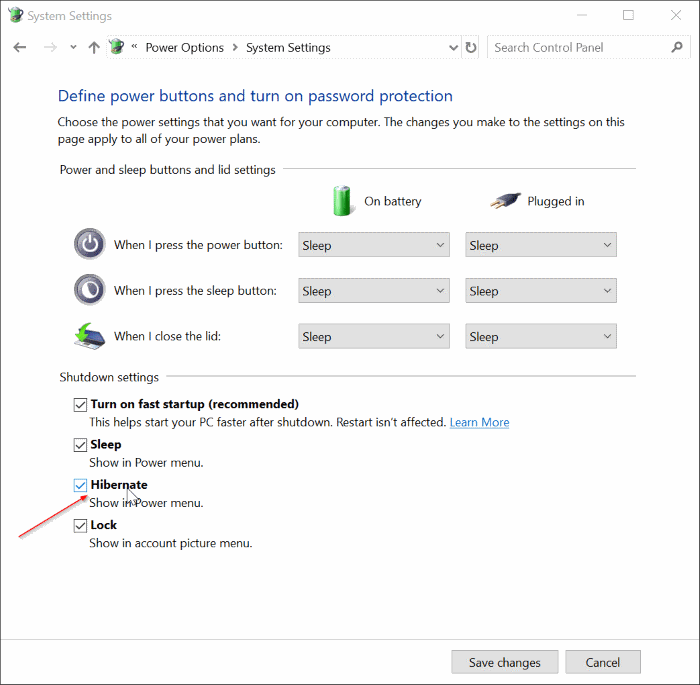Open address bar history dropdown
This screenshot has height=685, width=700.
(453, 47)
